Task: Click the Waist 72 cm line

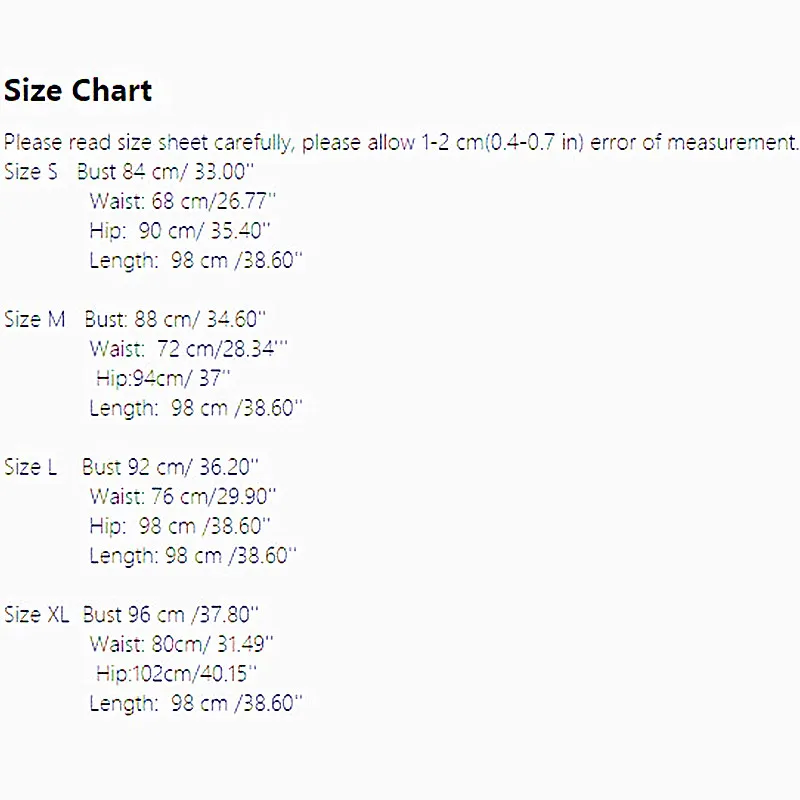Action: 188,349
